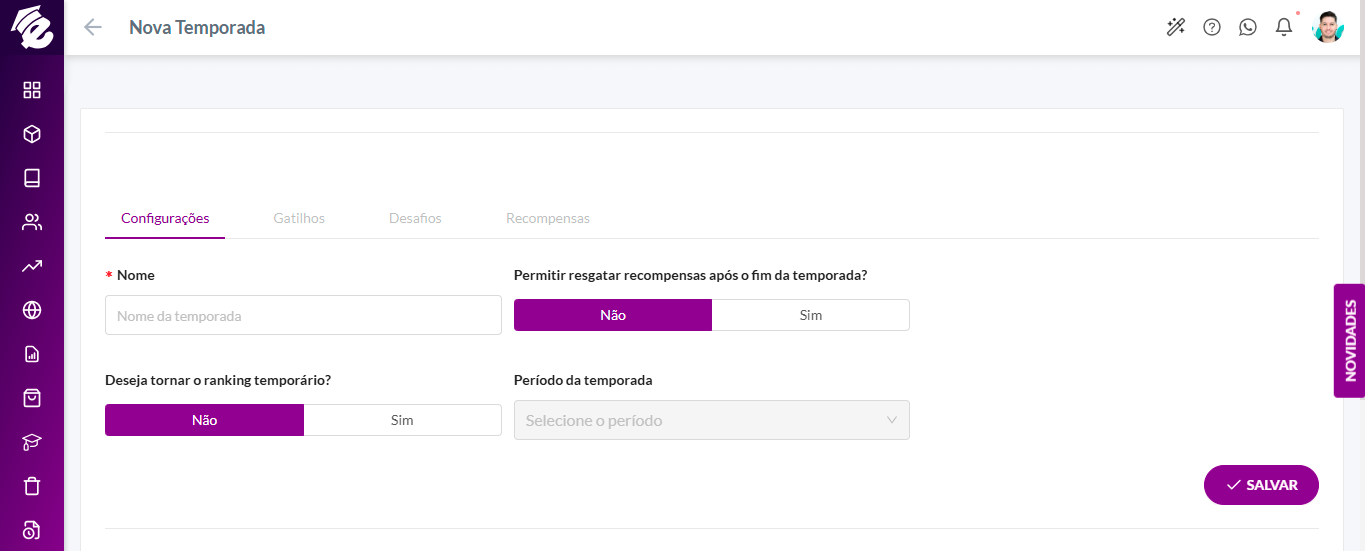
Task: Open the WhatsApp support icon
Action: coord(1248,27)
